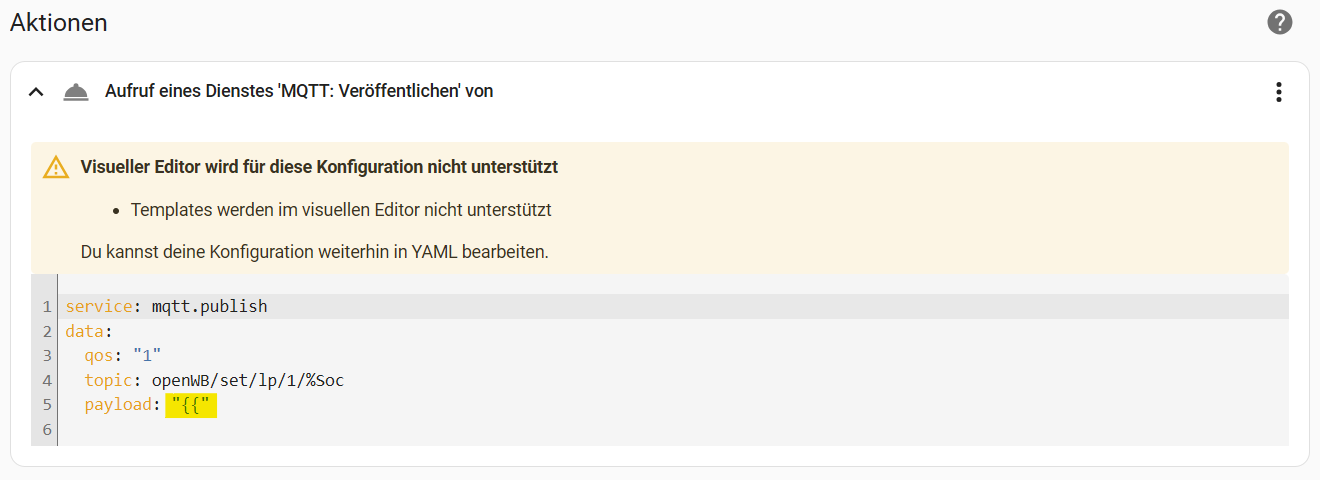Collapse the MQTT service action card
Screen dimensions: 1320x480
pyautogui.click(x=36, y=92)
